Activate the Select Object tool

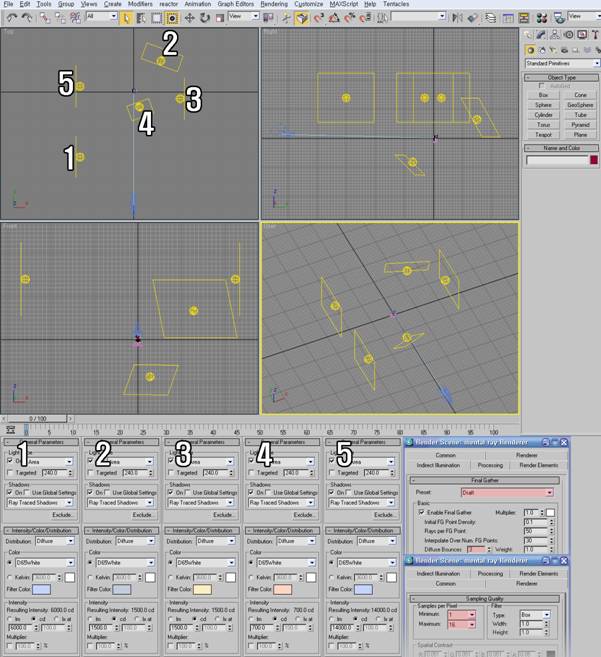126,18
